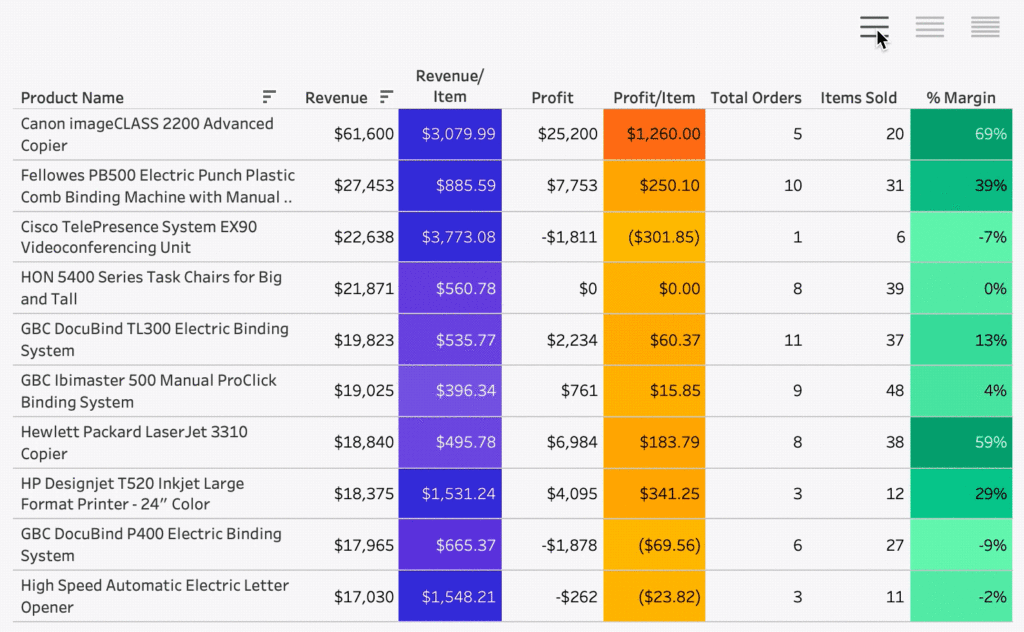Click the $61,600 revenue value

point(364,134)
